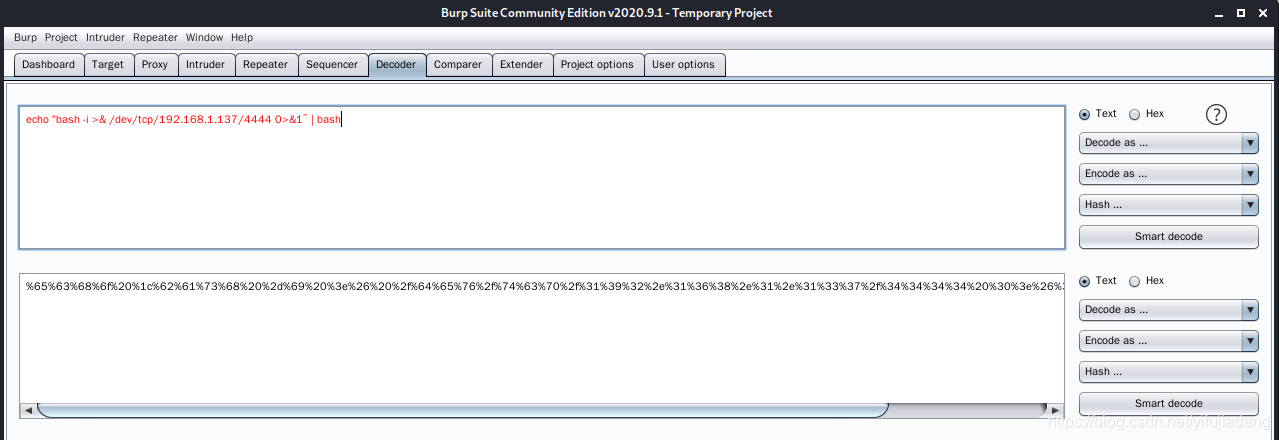Click the horizontal scrollbar thumb in output panel
This screenshot has width=1279, height=440.
(x=462, y=410)
